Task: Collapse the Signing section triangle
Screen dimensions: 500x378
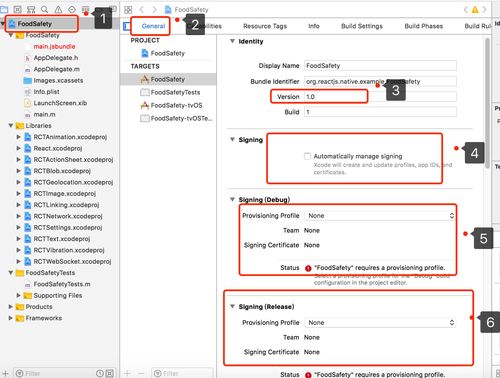Action: pyautogui.click(x=232, y=140)
